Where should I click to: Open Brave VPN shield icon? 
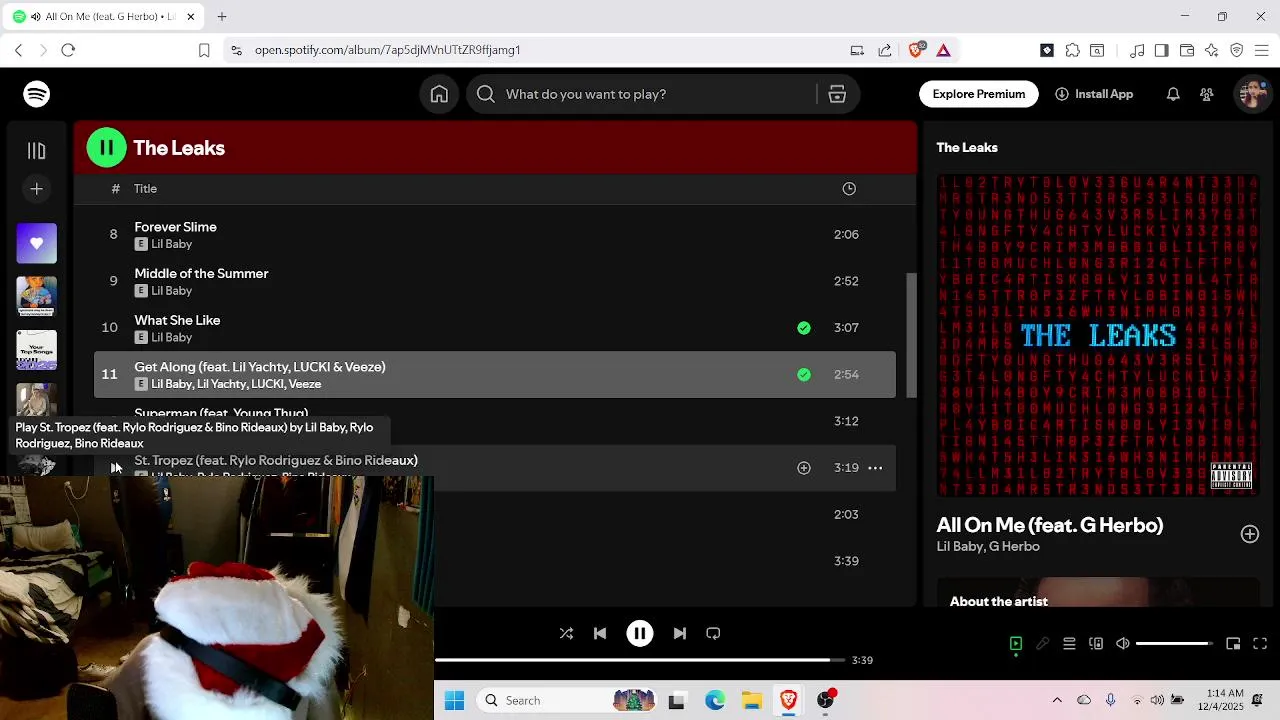(x=1237, y=50)
